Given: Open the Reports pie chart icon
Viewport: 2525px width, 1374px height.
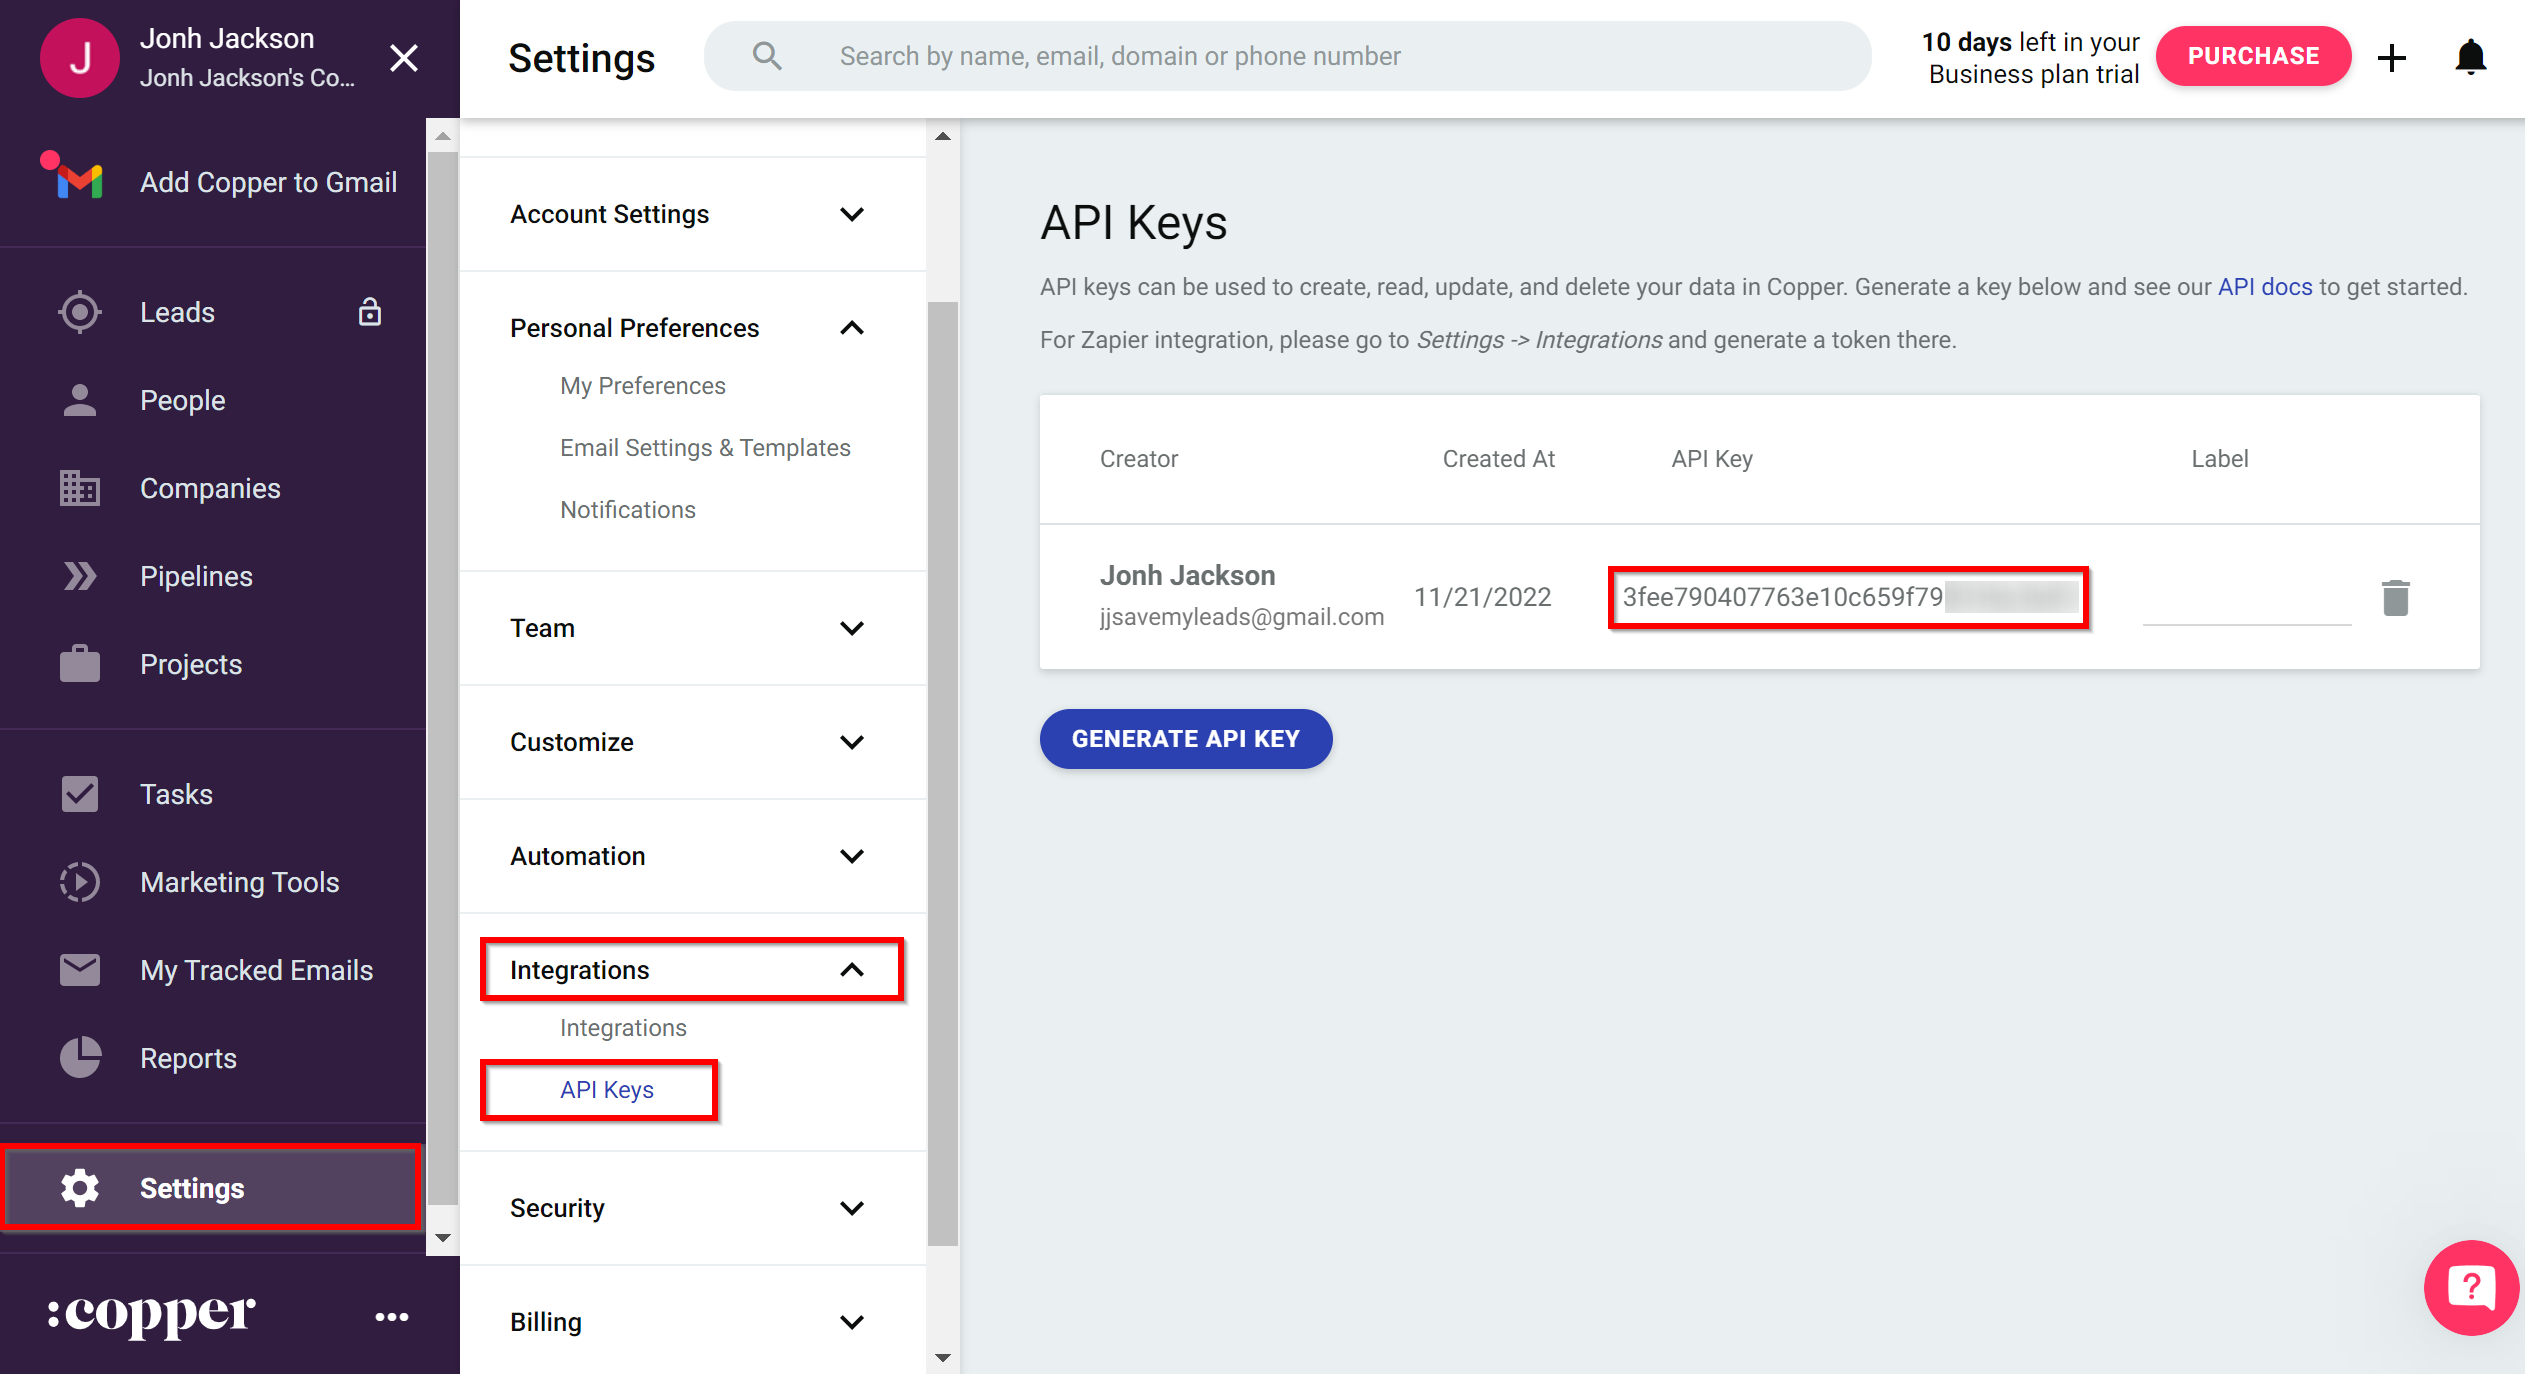Looking at the screenshot, I should click(80, 1058).
